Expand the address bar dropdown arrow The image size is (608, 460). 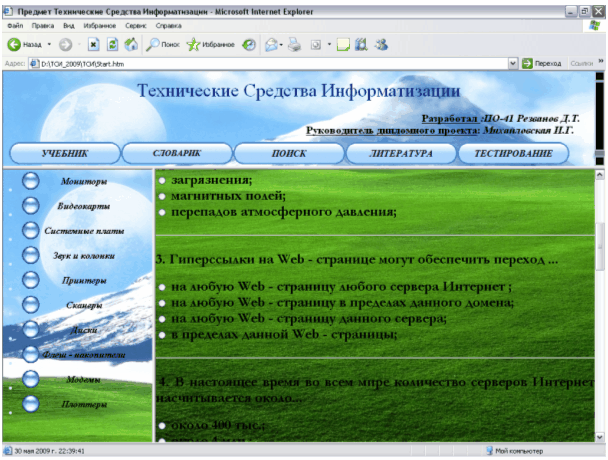coord(514,63)
